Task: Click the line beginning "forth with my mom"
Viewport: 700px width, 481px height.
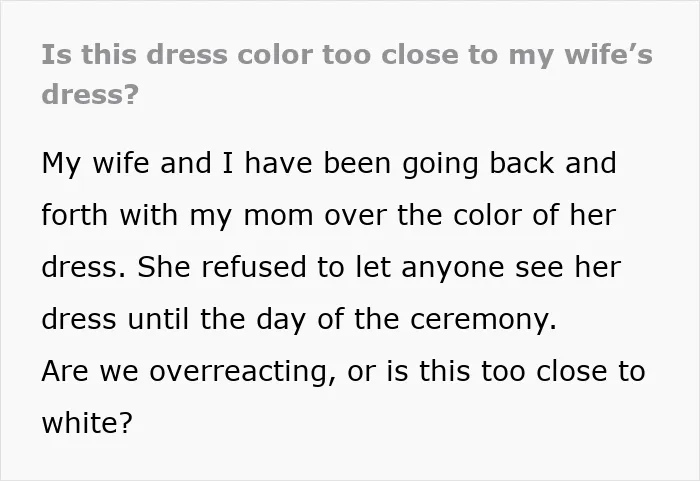Action: coord(329,215)
